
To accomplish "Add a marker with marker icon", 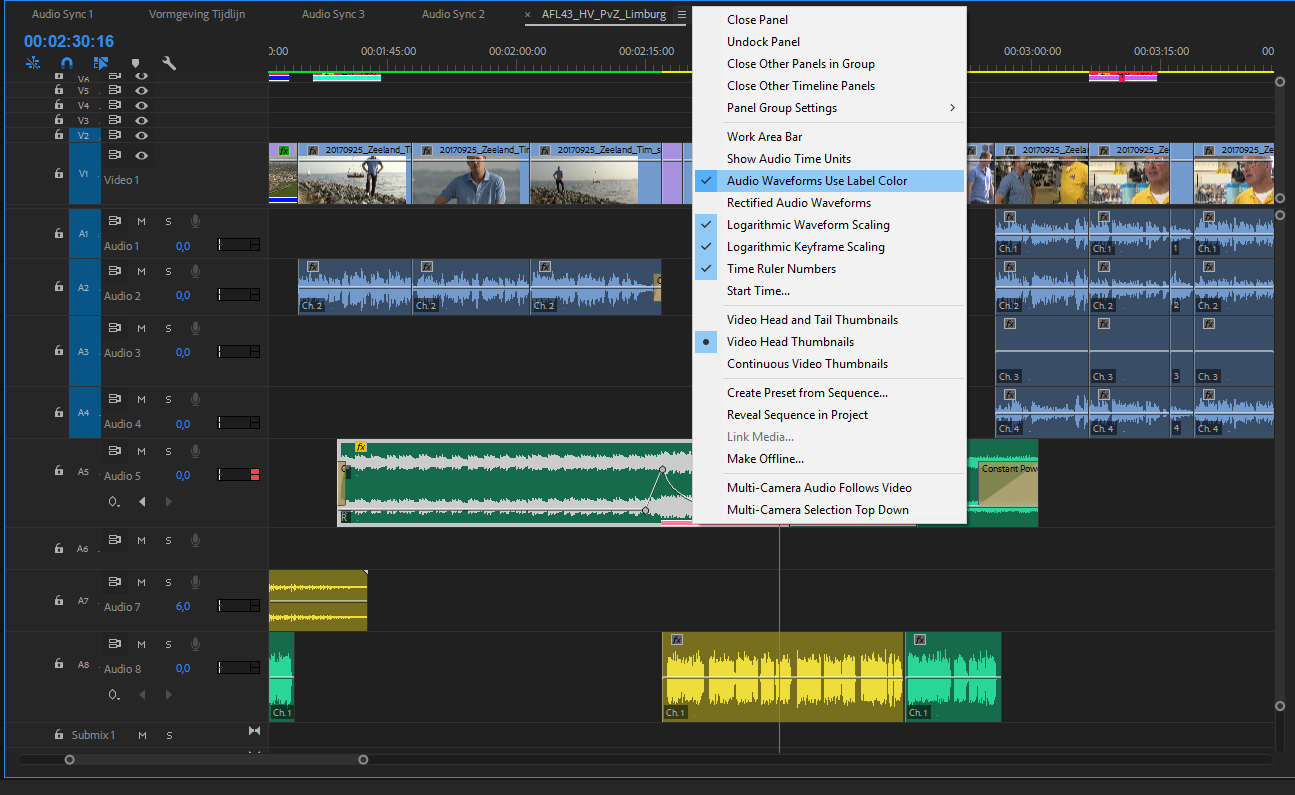I will coord(135,63).
